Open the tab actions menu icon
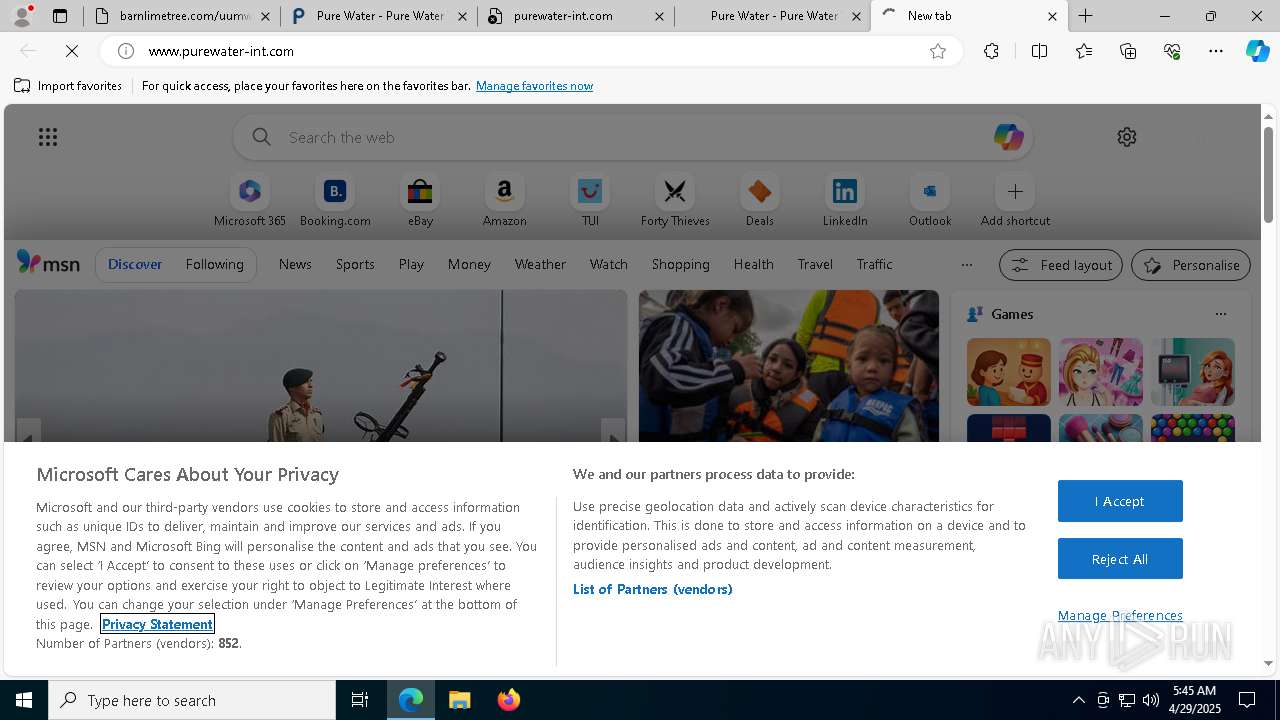The height and width of the screenshot is (720, 1280). (x=60, y=16)
